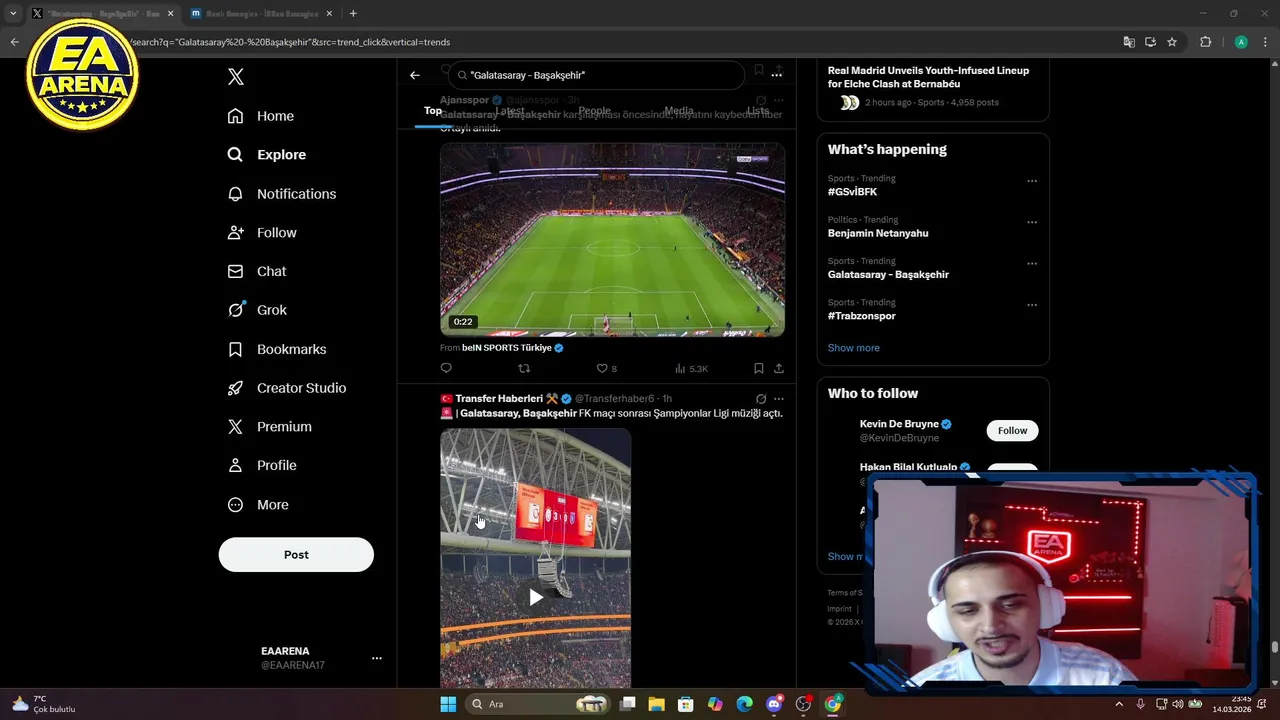Launch Grok from the sidebar
This screenshot has width=1280, height=720.
tap(256, 310)
